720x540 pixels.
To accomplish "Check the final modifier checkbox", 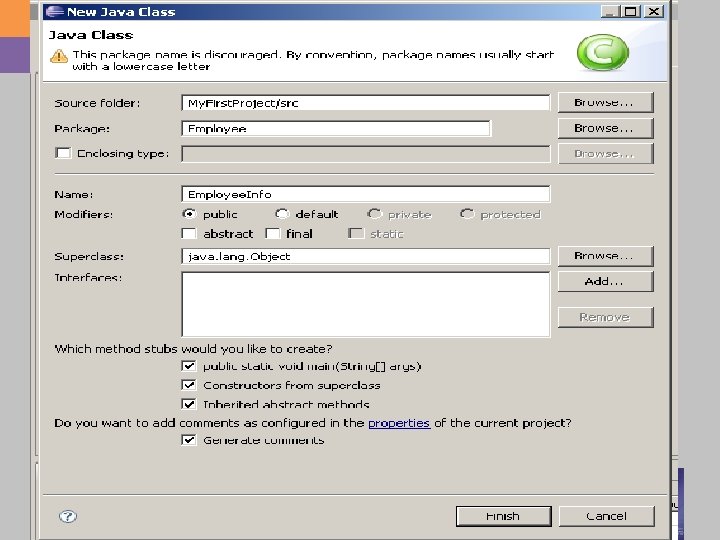I will pyautogui.click(x=273, y=234).
